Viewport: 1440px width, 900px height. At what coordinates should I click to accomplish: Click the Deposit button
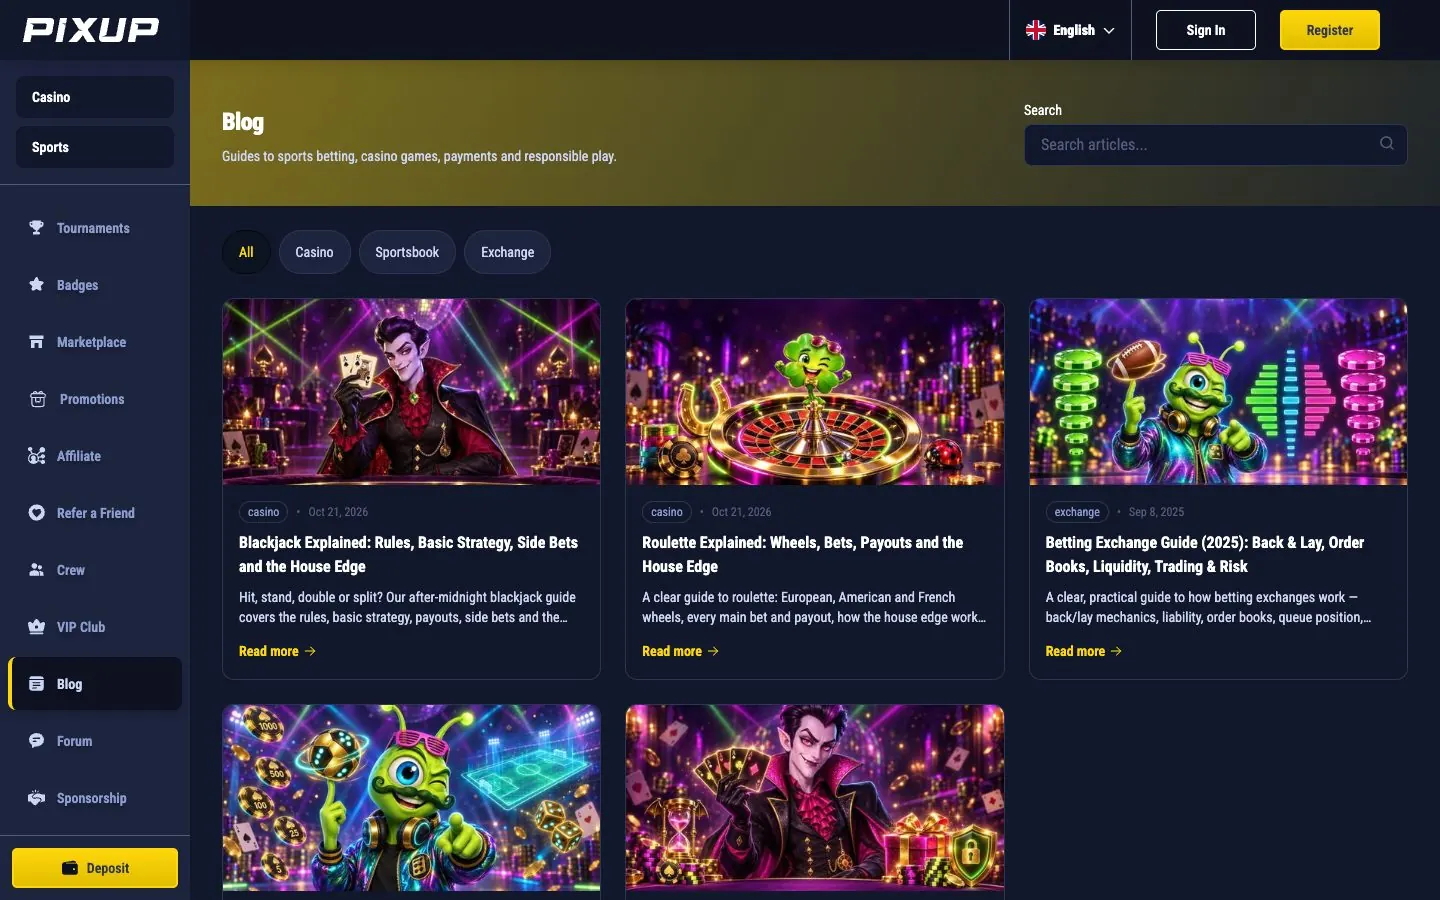pyautogui.click(x=95, y=868)
